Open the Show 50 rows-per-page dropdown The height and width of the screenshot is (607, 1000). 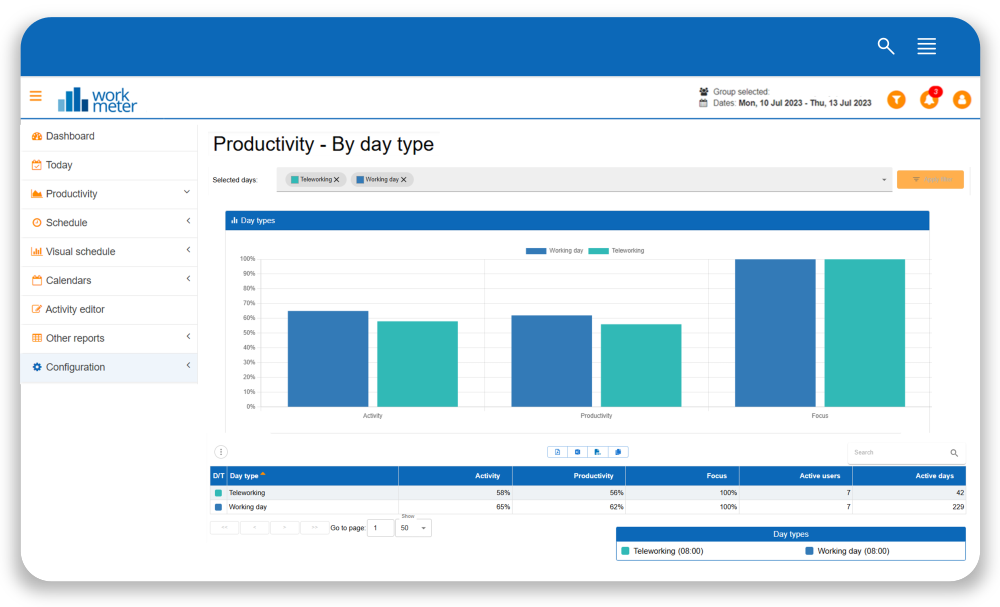click(x=413, y=528)
